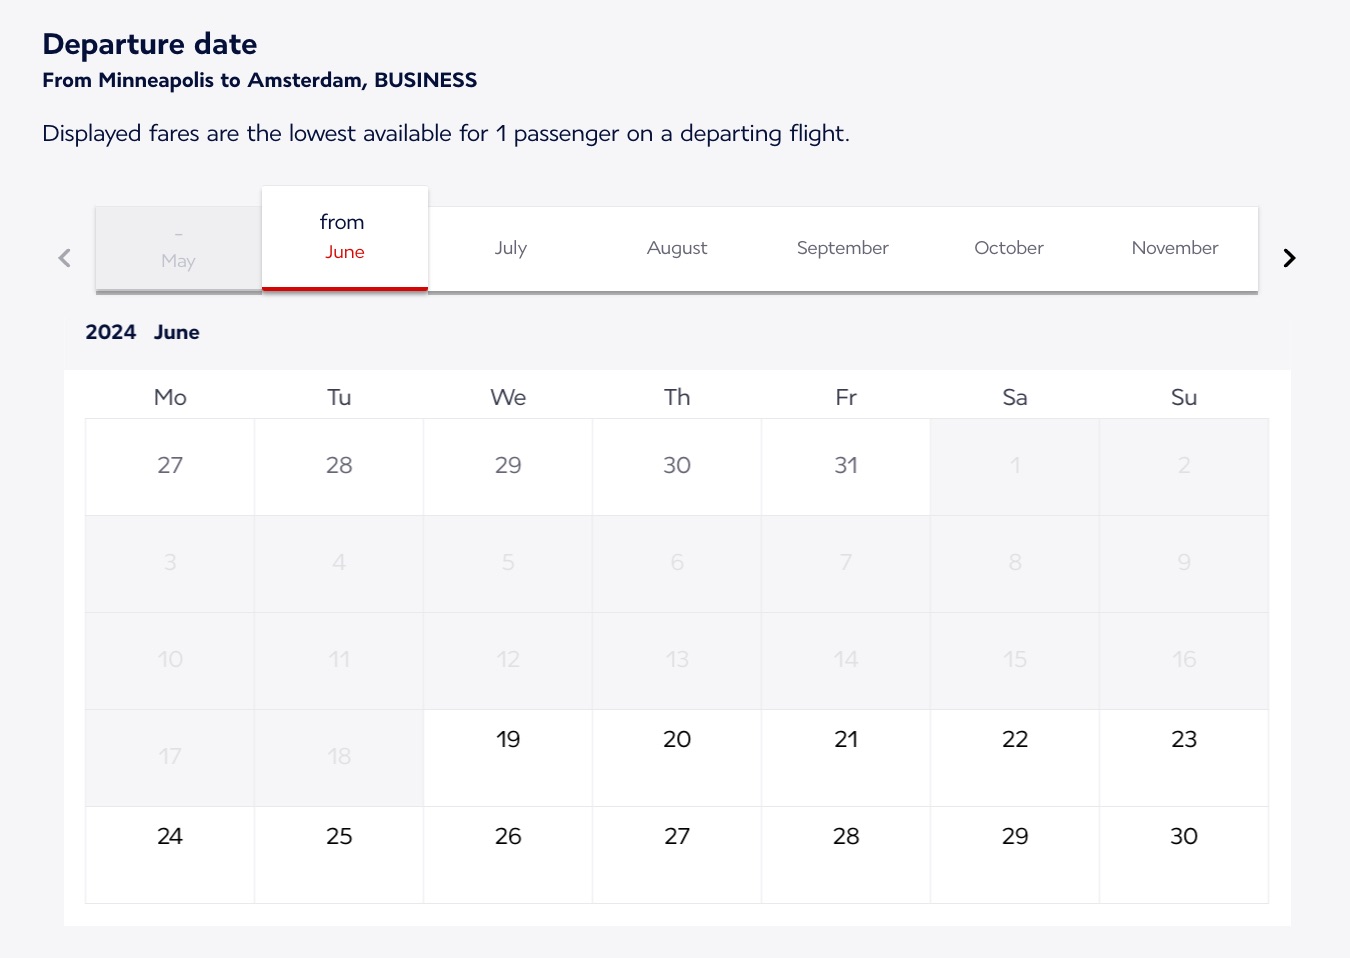Click the Departure date heading
Image resolution: width=1350 pixels, height=958 pixels.
(149, 44)
